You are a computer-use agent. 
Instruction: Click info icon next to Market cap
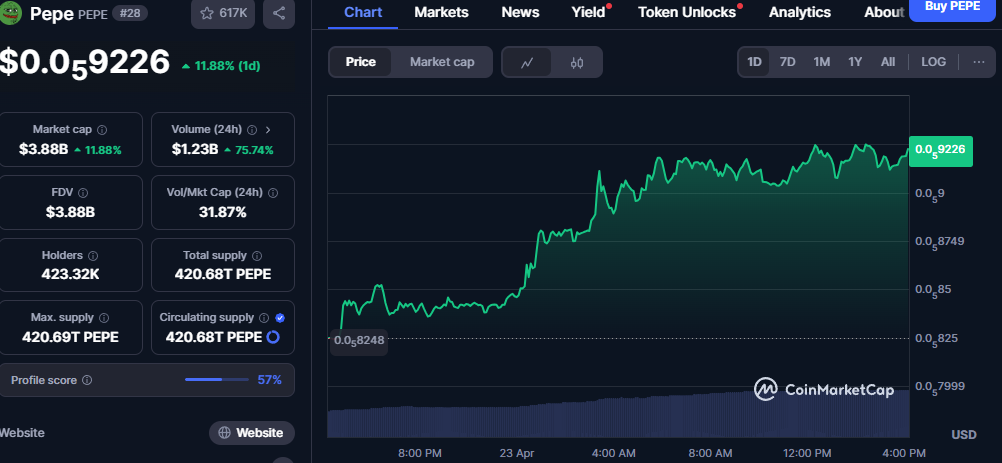102,130
